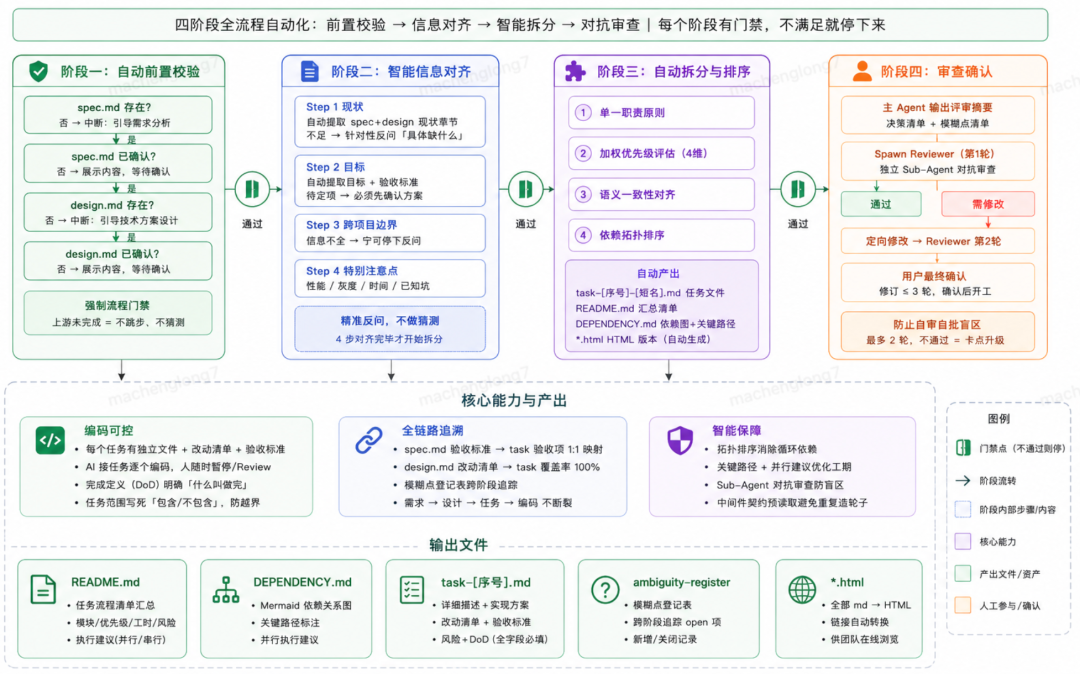Image resolution: width=1080 pixels, height=674 pixels.
Task: Click the '执行建议(并行/串行)' bullet
Action: click(x=121, y=640)
